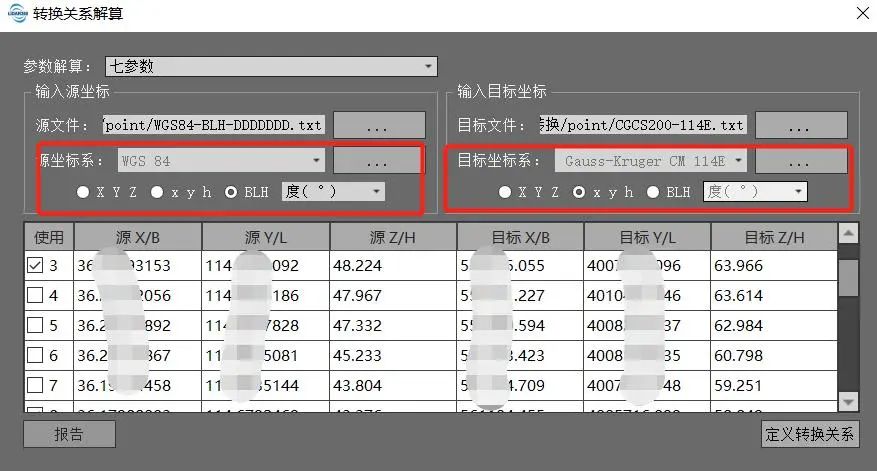The height and width of the screenshot is (471, 877).
Task: Select target x y h radio button
Action: pos(579,192)
